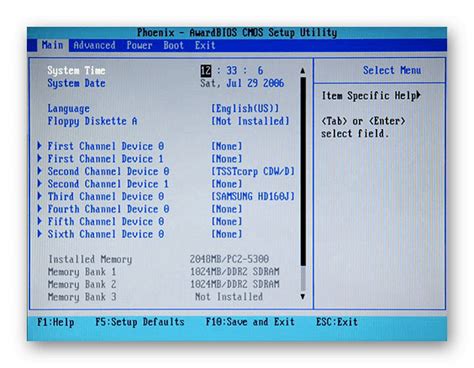Expand Second Channel Device 0 arrow
The image size is (474, 368).
coord(39,171)
